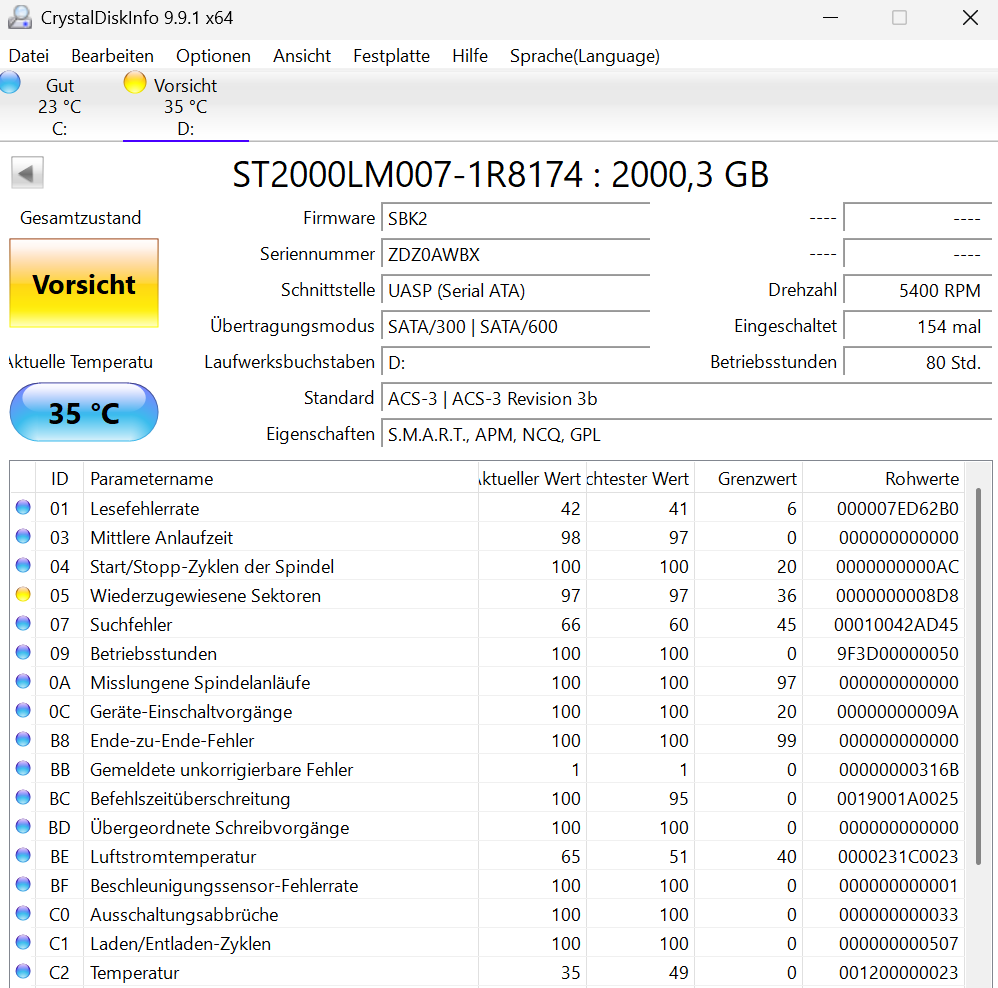Select the Lesefehlerrate parameter name
The height and width of the screenshot is (988, 998).
coord(144,509)
